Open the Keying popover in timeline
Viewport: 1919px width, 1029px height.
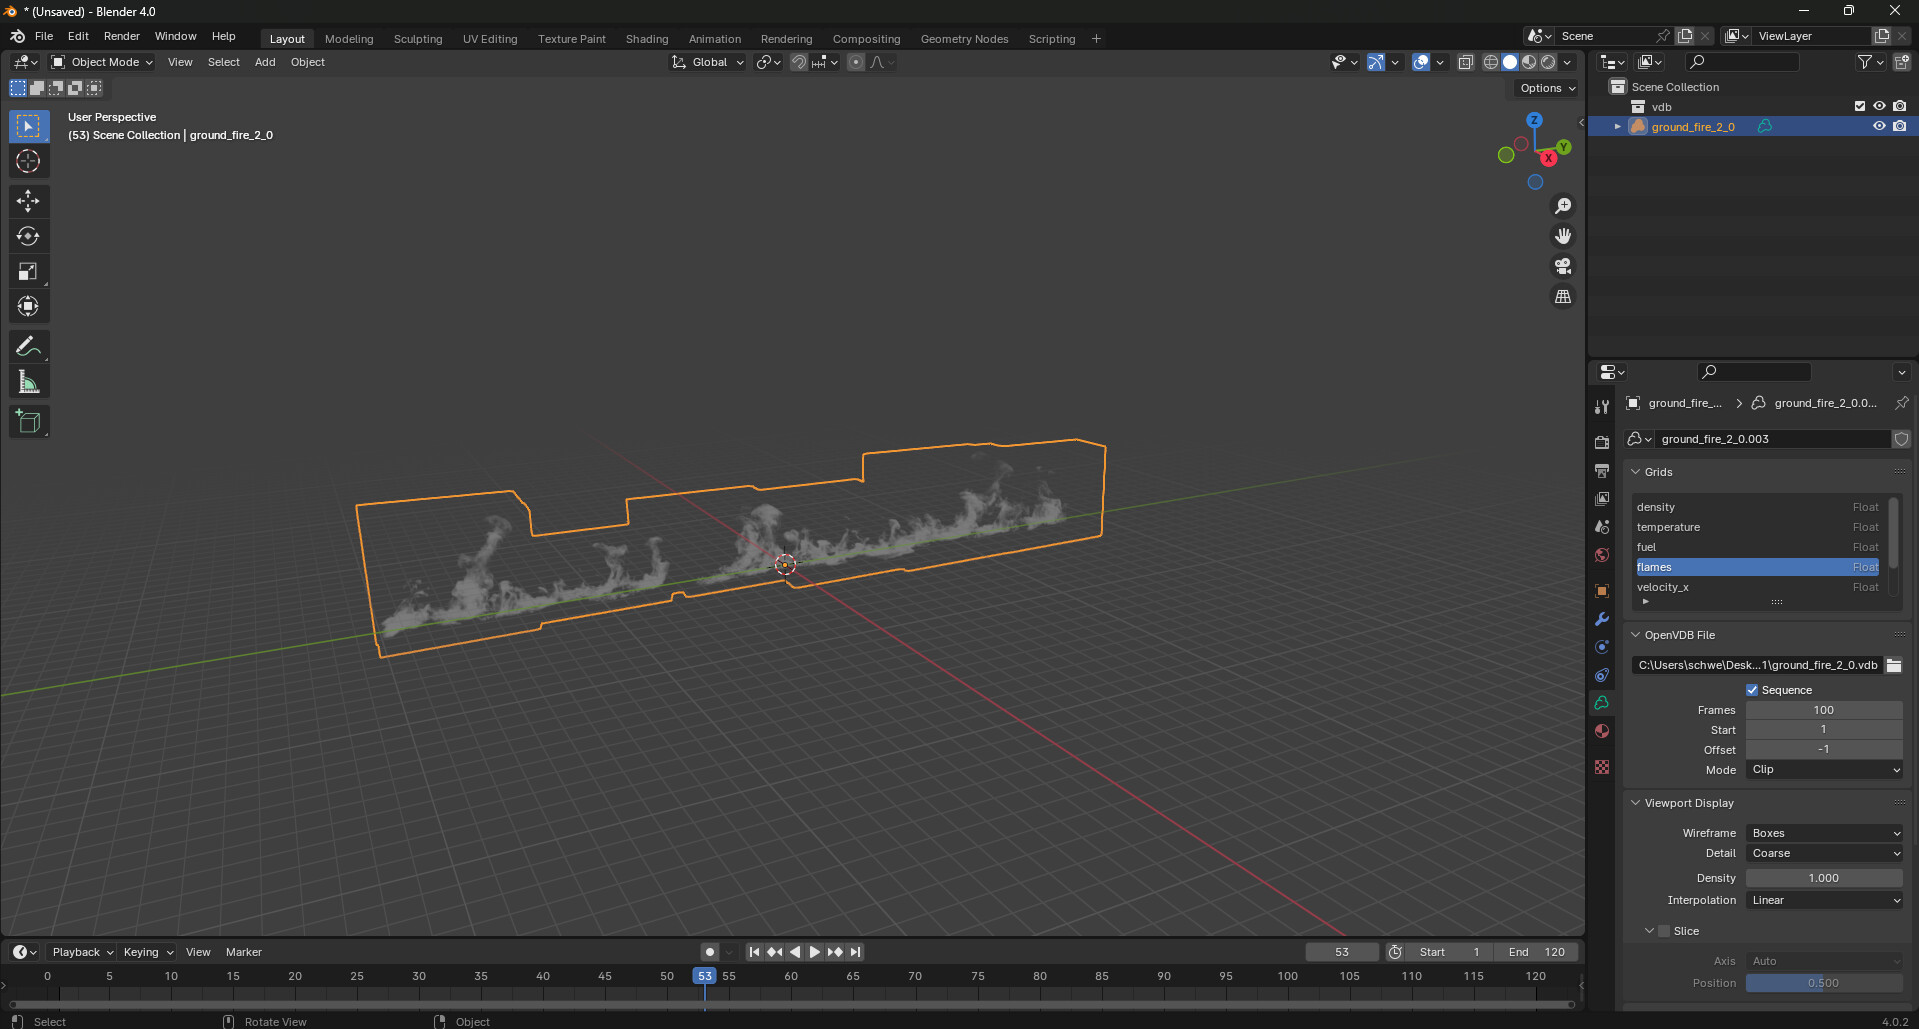(147, 952)
